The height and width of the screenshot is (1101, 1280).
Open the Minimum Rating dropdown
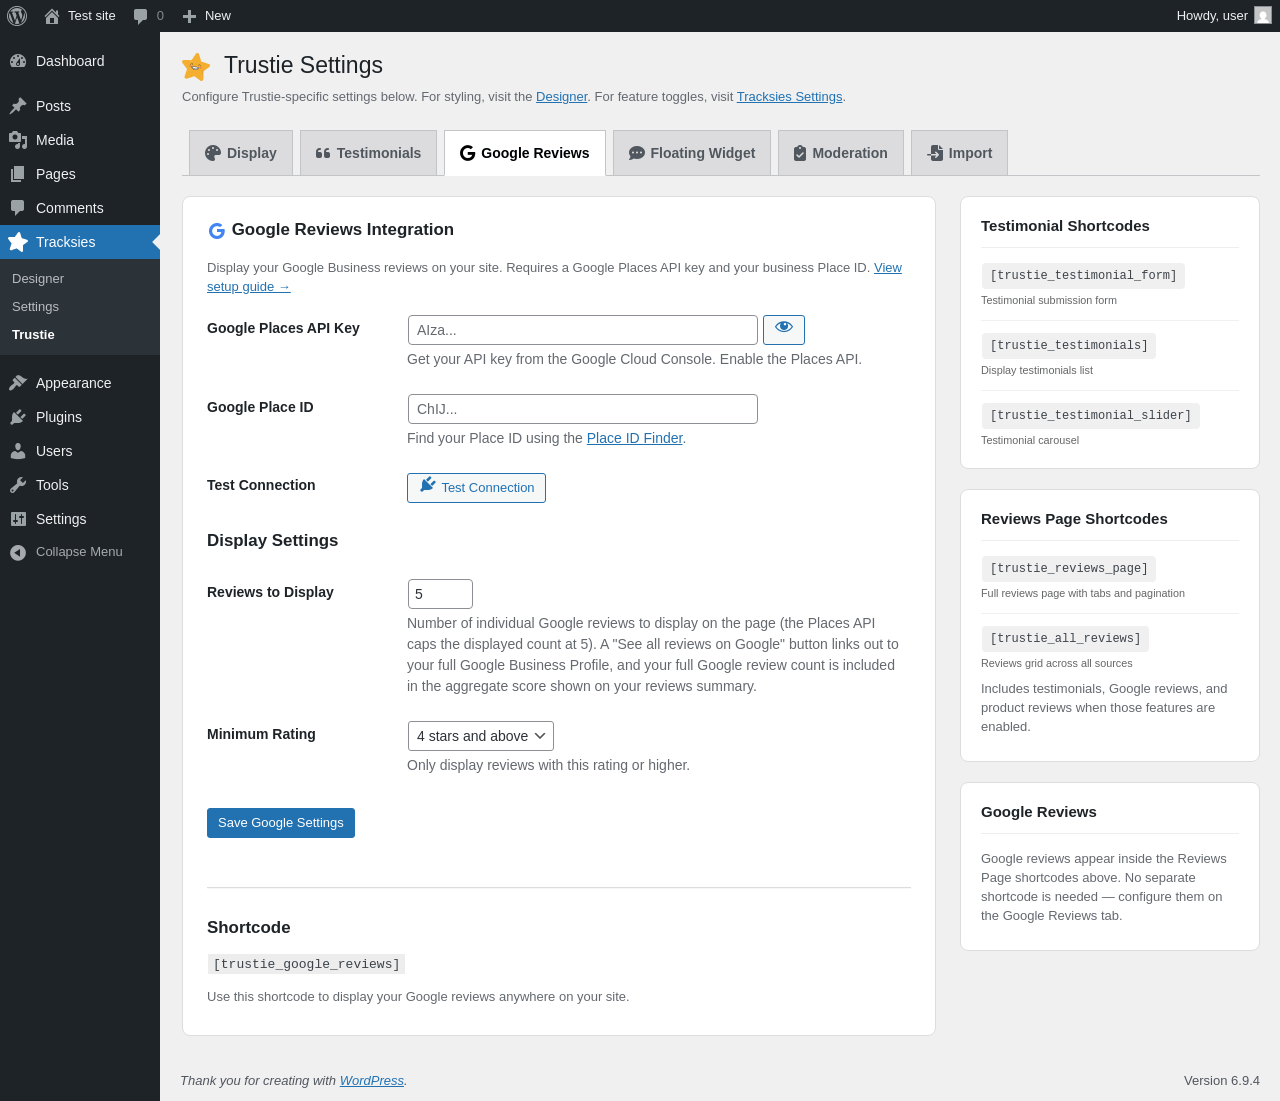(x=481, y=736)
